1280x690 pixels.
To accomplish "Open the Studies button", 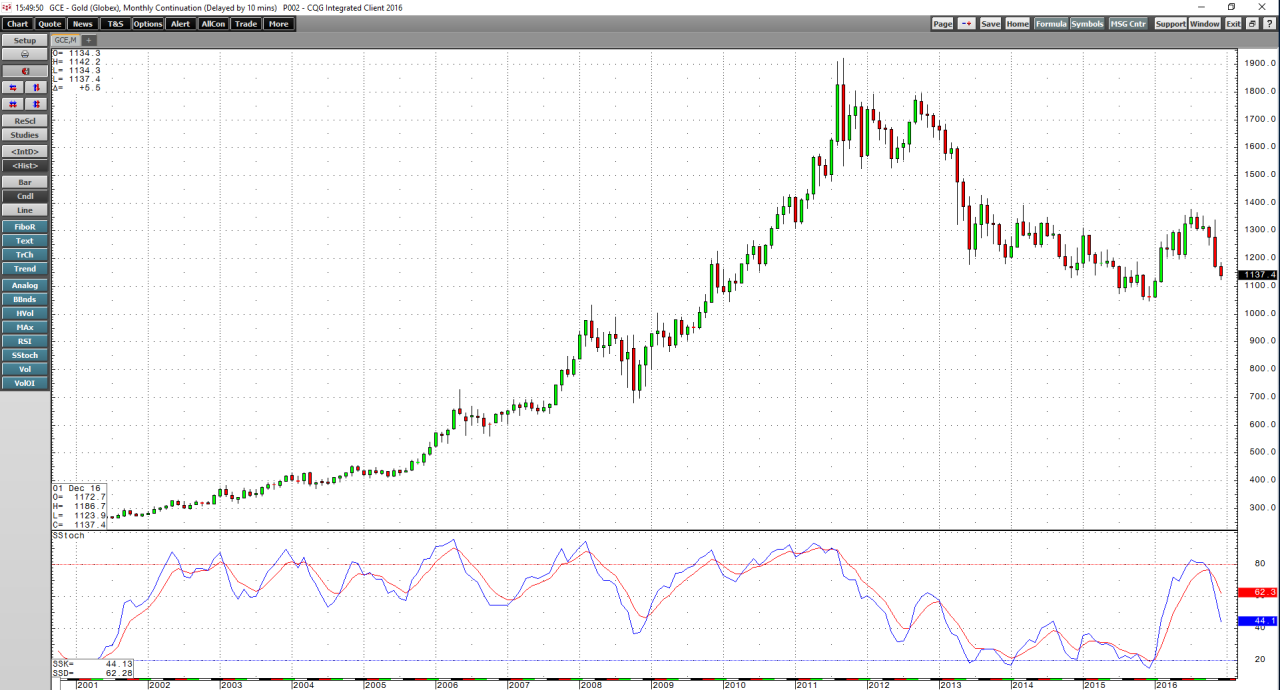I will click(x=25, y=135).
